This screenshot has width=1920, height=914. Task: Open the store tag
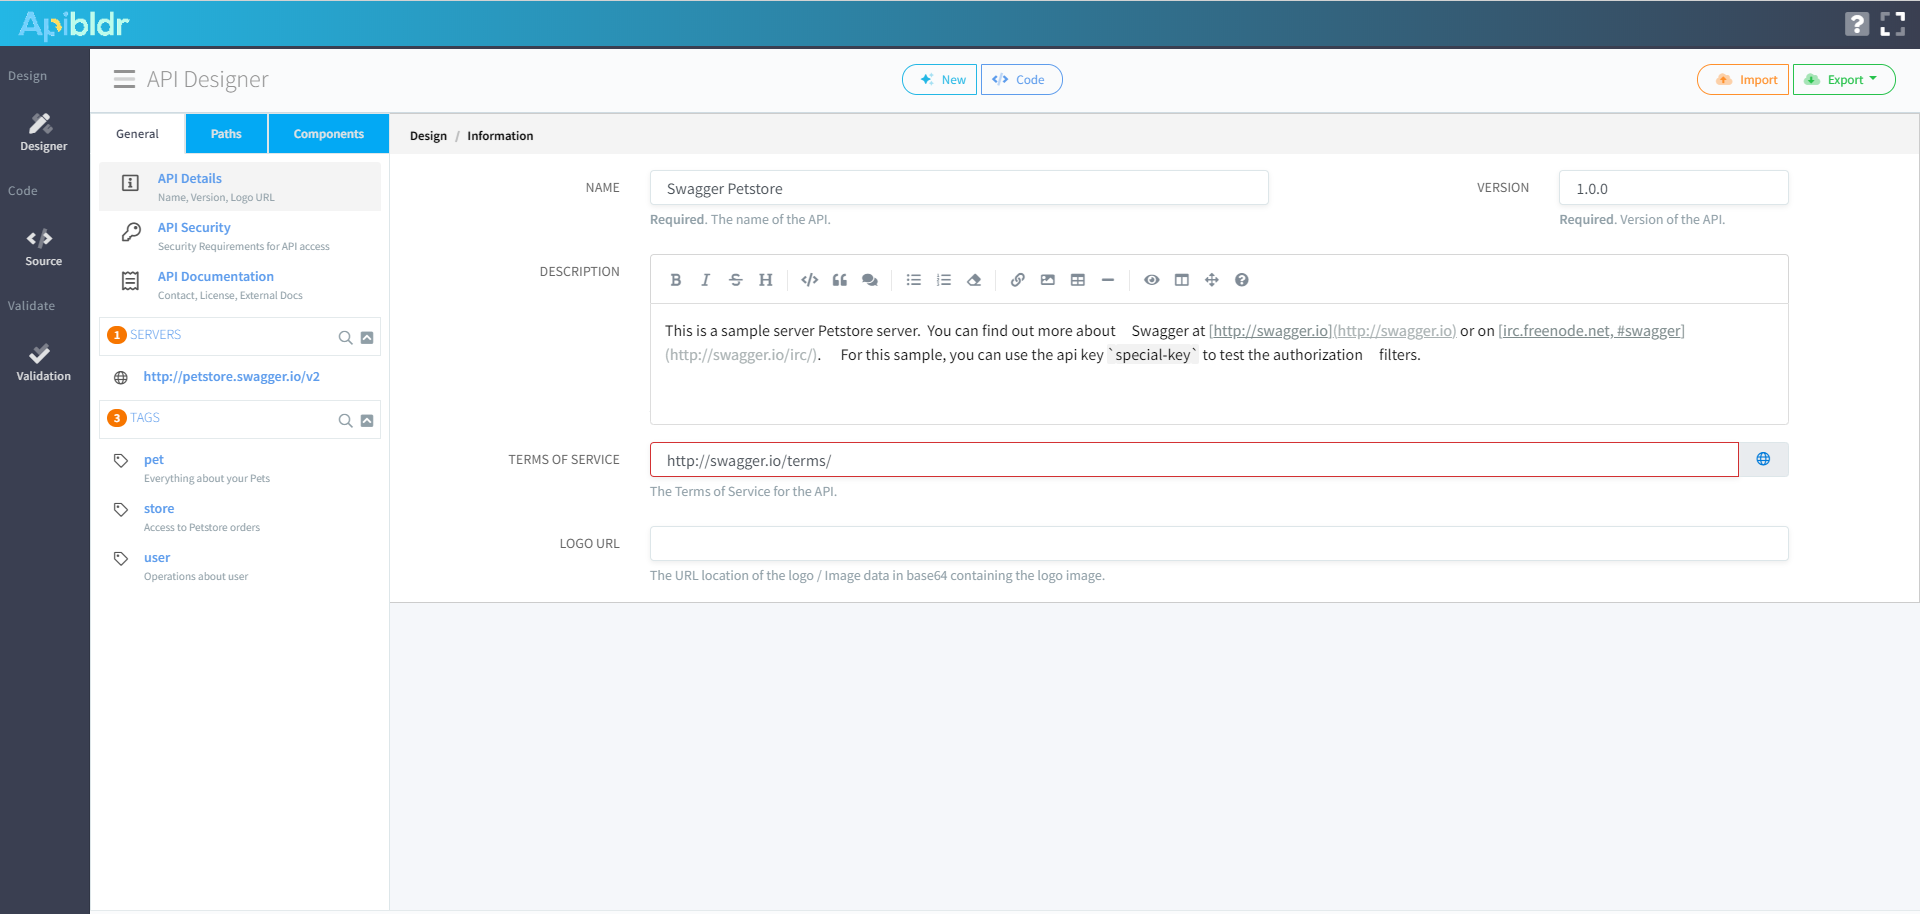pos(159,509)
